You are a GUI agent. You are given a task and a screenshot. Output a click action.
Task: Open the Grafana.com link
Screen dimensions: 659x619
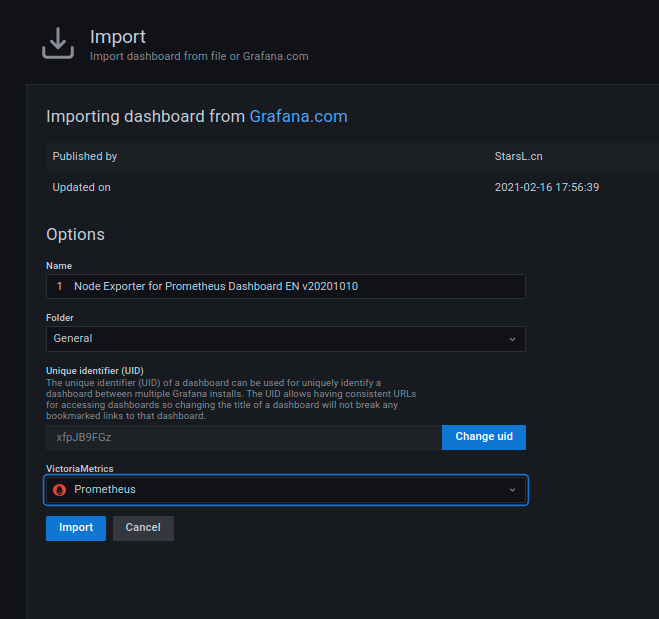click(x=298, y=116)
